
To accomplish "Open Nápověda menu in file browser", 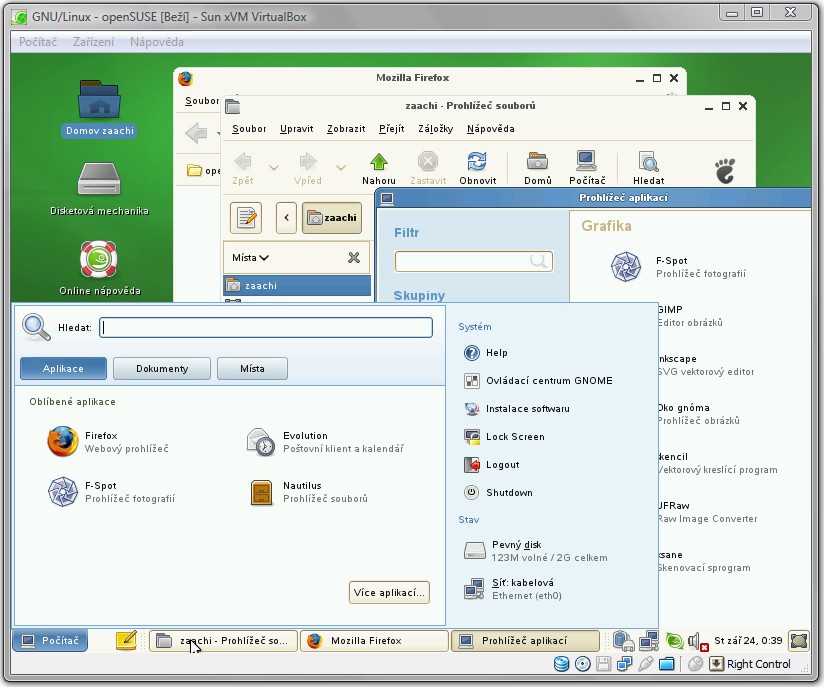I will pyautogui.click(x=491, y=129).
